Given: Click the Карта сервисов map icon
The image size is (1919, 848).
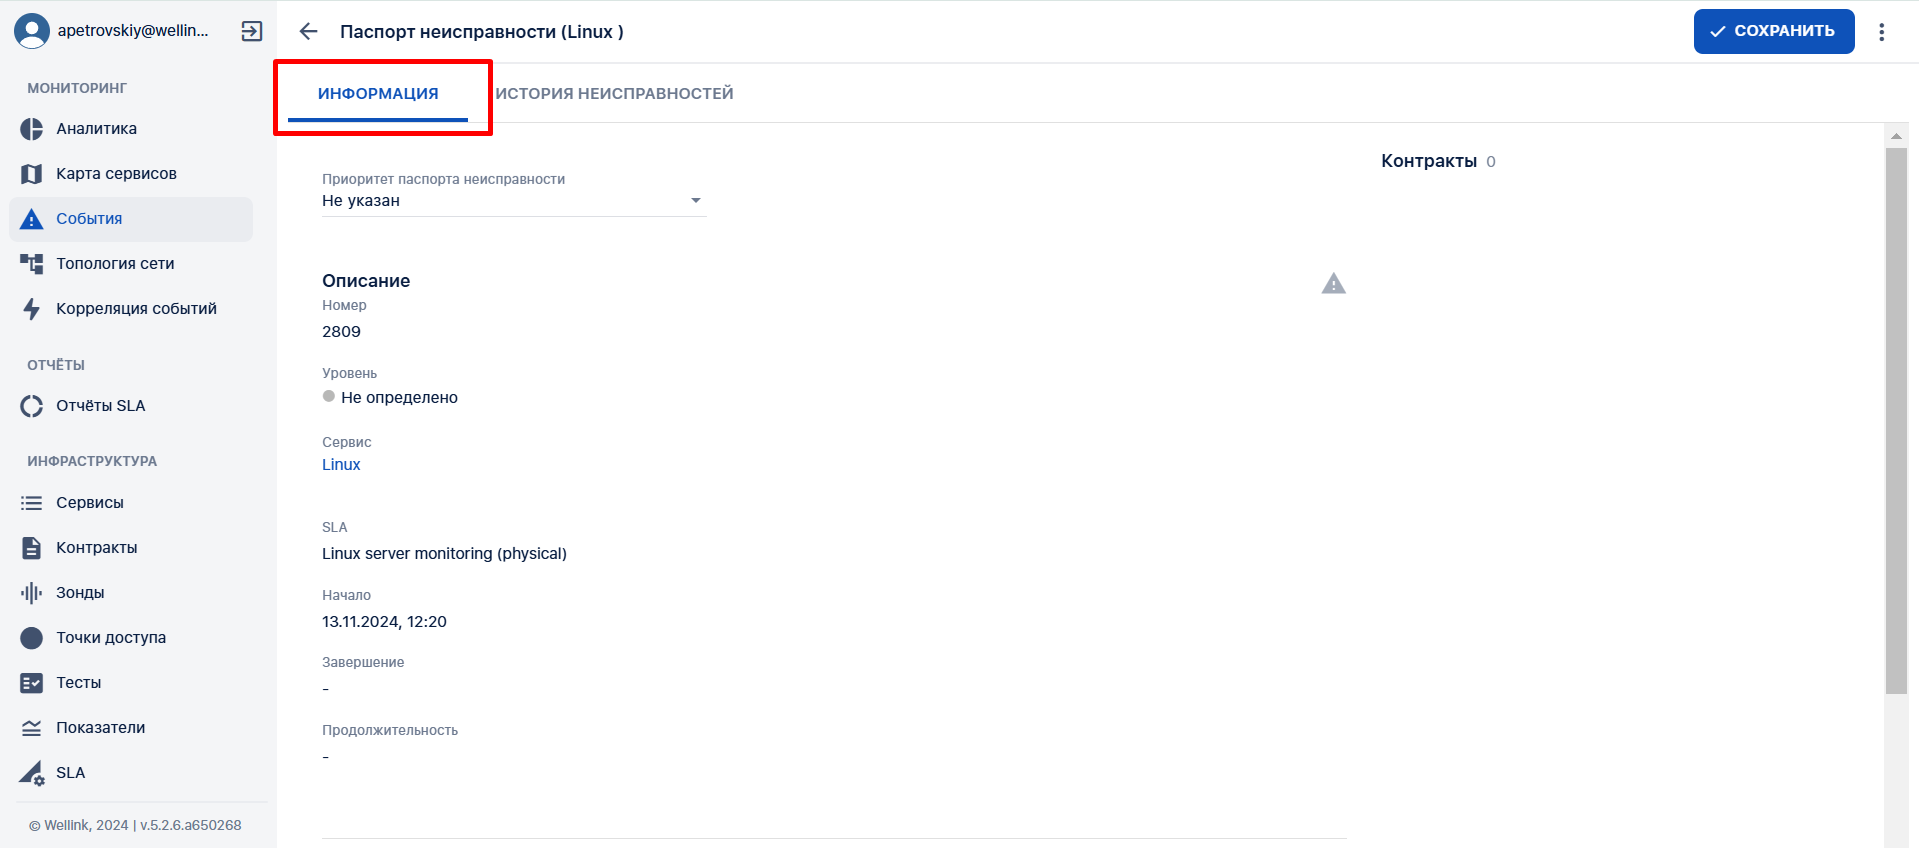Looking at the screenshot, I should [x=32, y=174].
